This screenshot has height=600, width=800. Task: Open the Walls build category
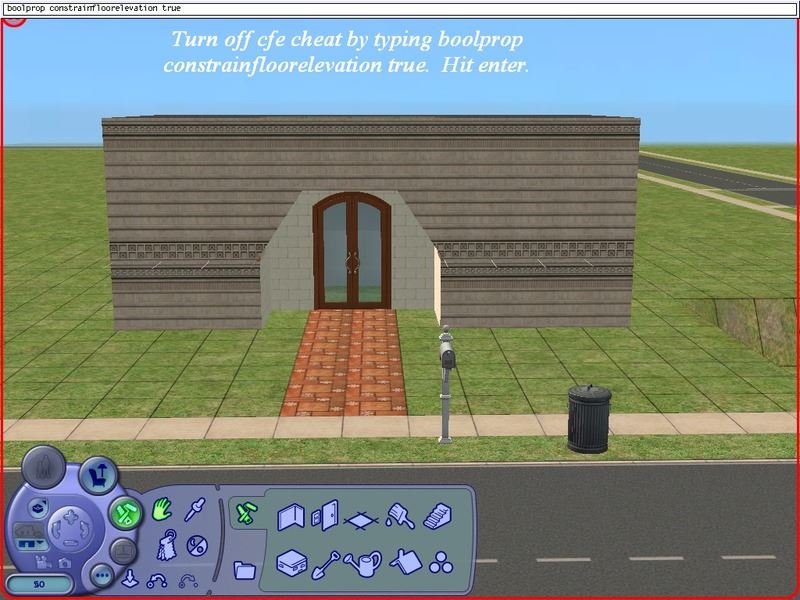click(291, 517)
